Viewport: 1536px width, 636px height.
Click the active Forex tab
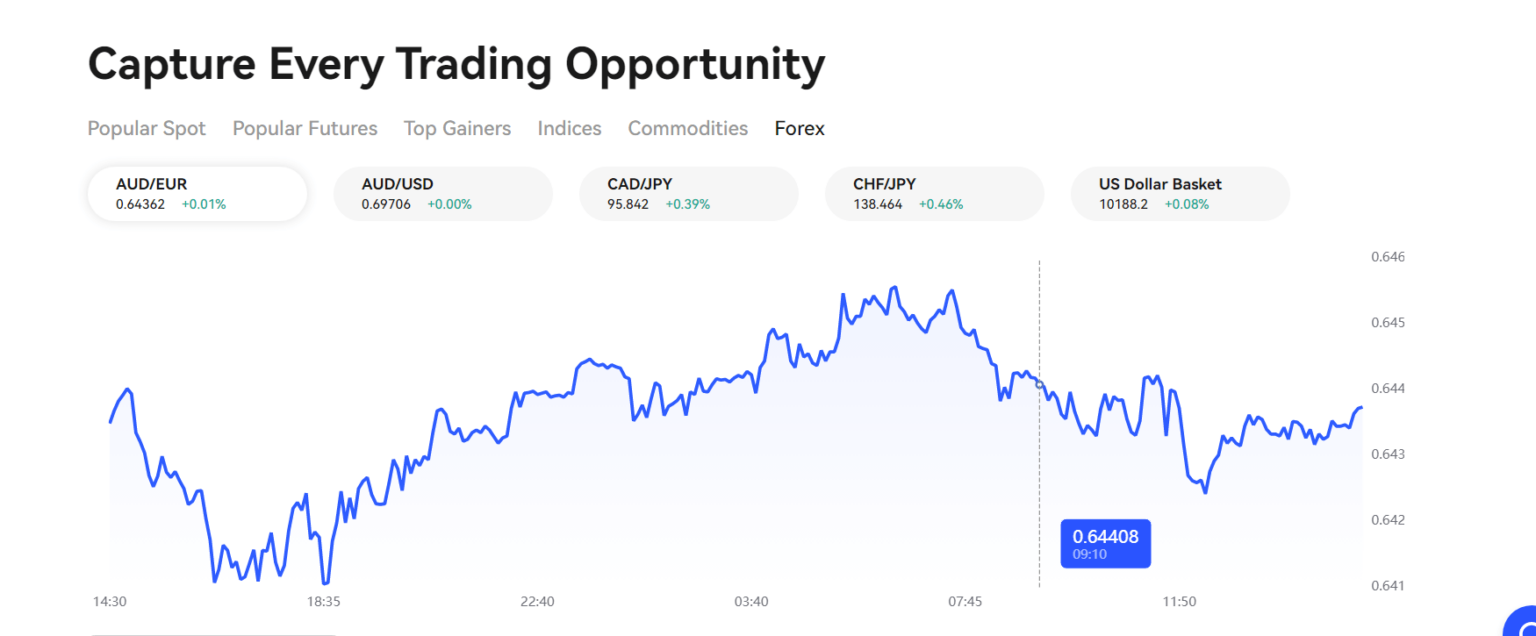pyautogui.click(x=799, y=128)
